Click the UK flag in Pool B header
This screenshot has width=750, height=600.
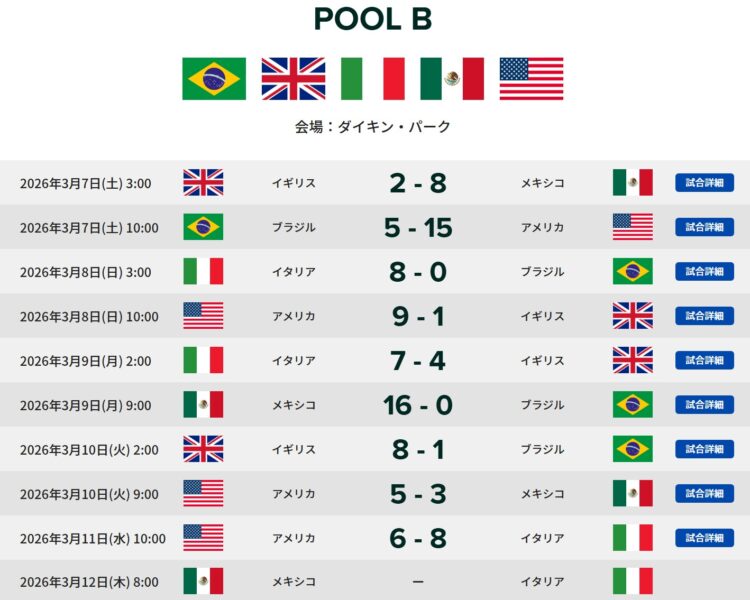[x=293, y=79]
